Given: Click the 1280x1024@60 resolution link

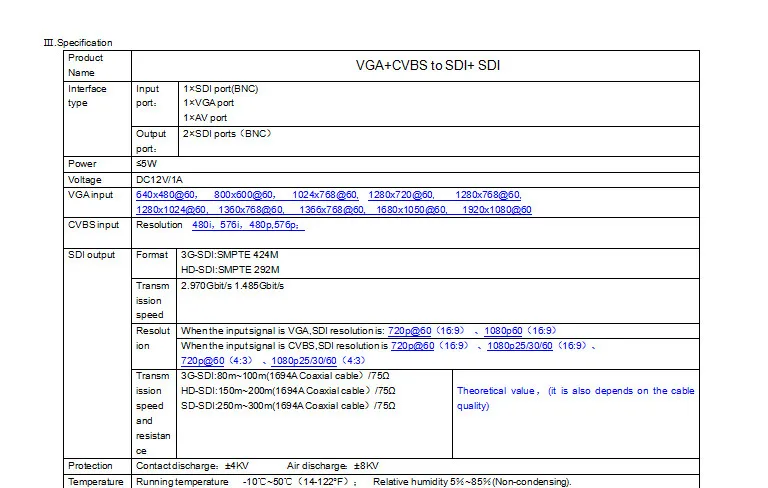Looking at the screenshot, I should [171, 210].
